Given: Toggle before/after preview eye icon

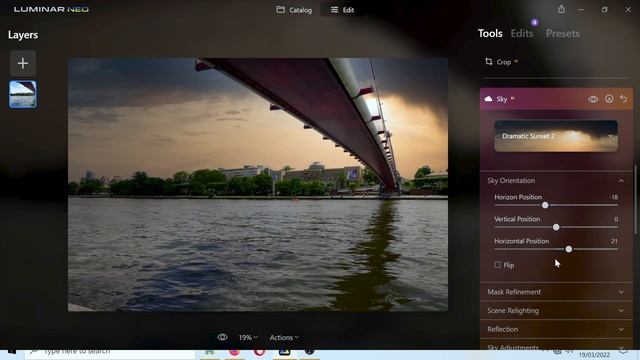Looking at the screenshot, I should point(222,337).
